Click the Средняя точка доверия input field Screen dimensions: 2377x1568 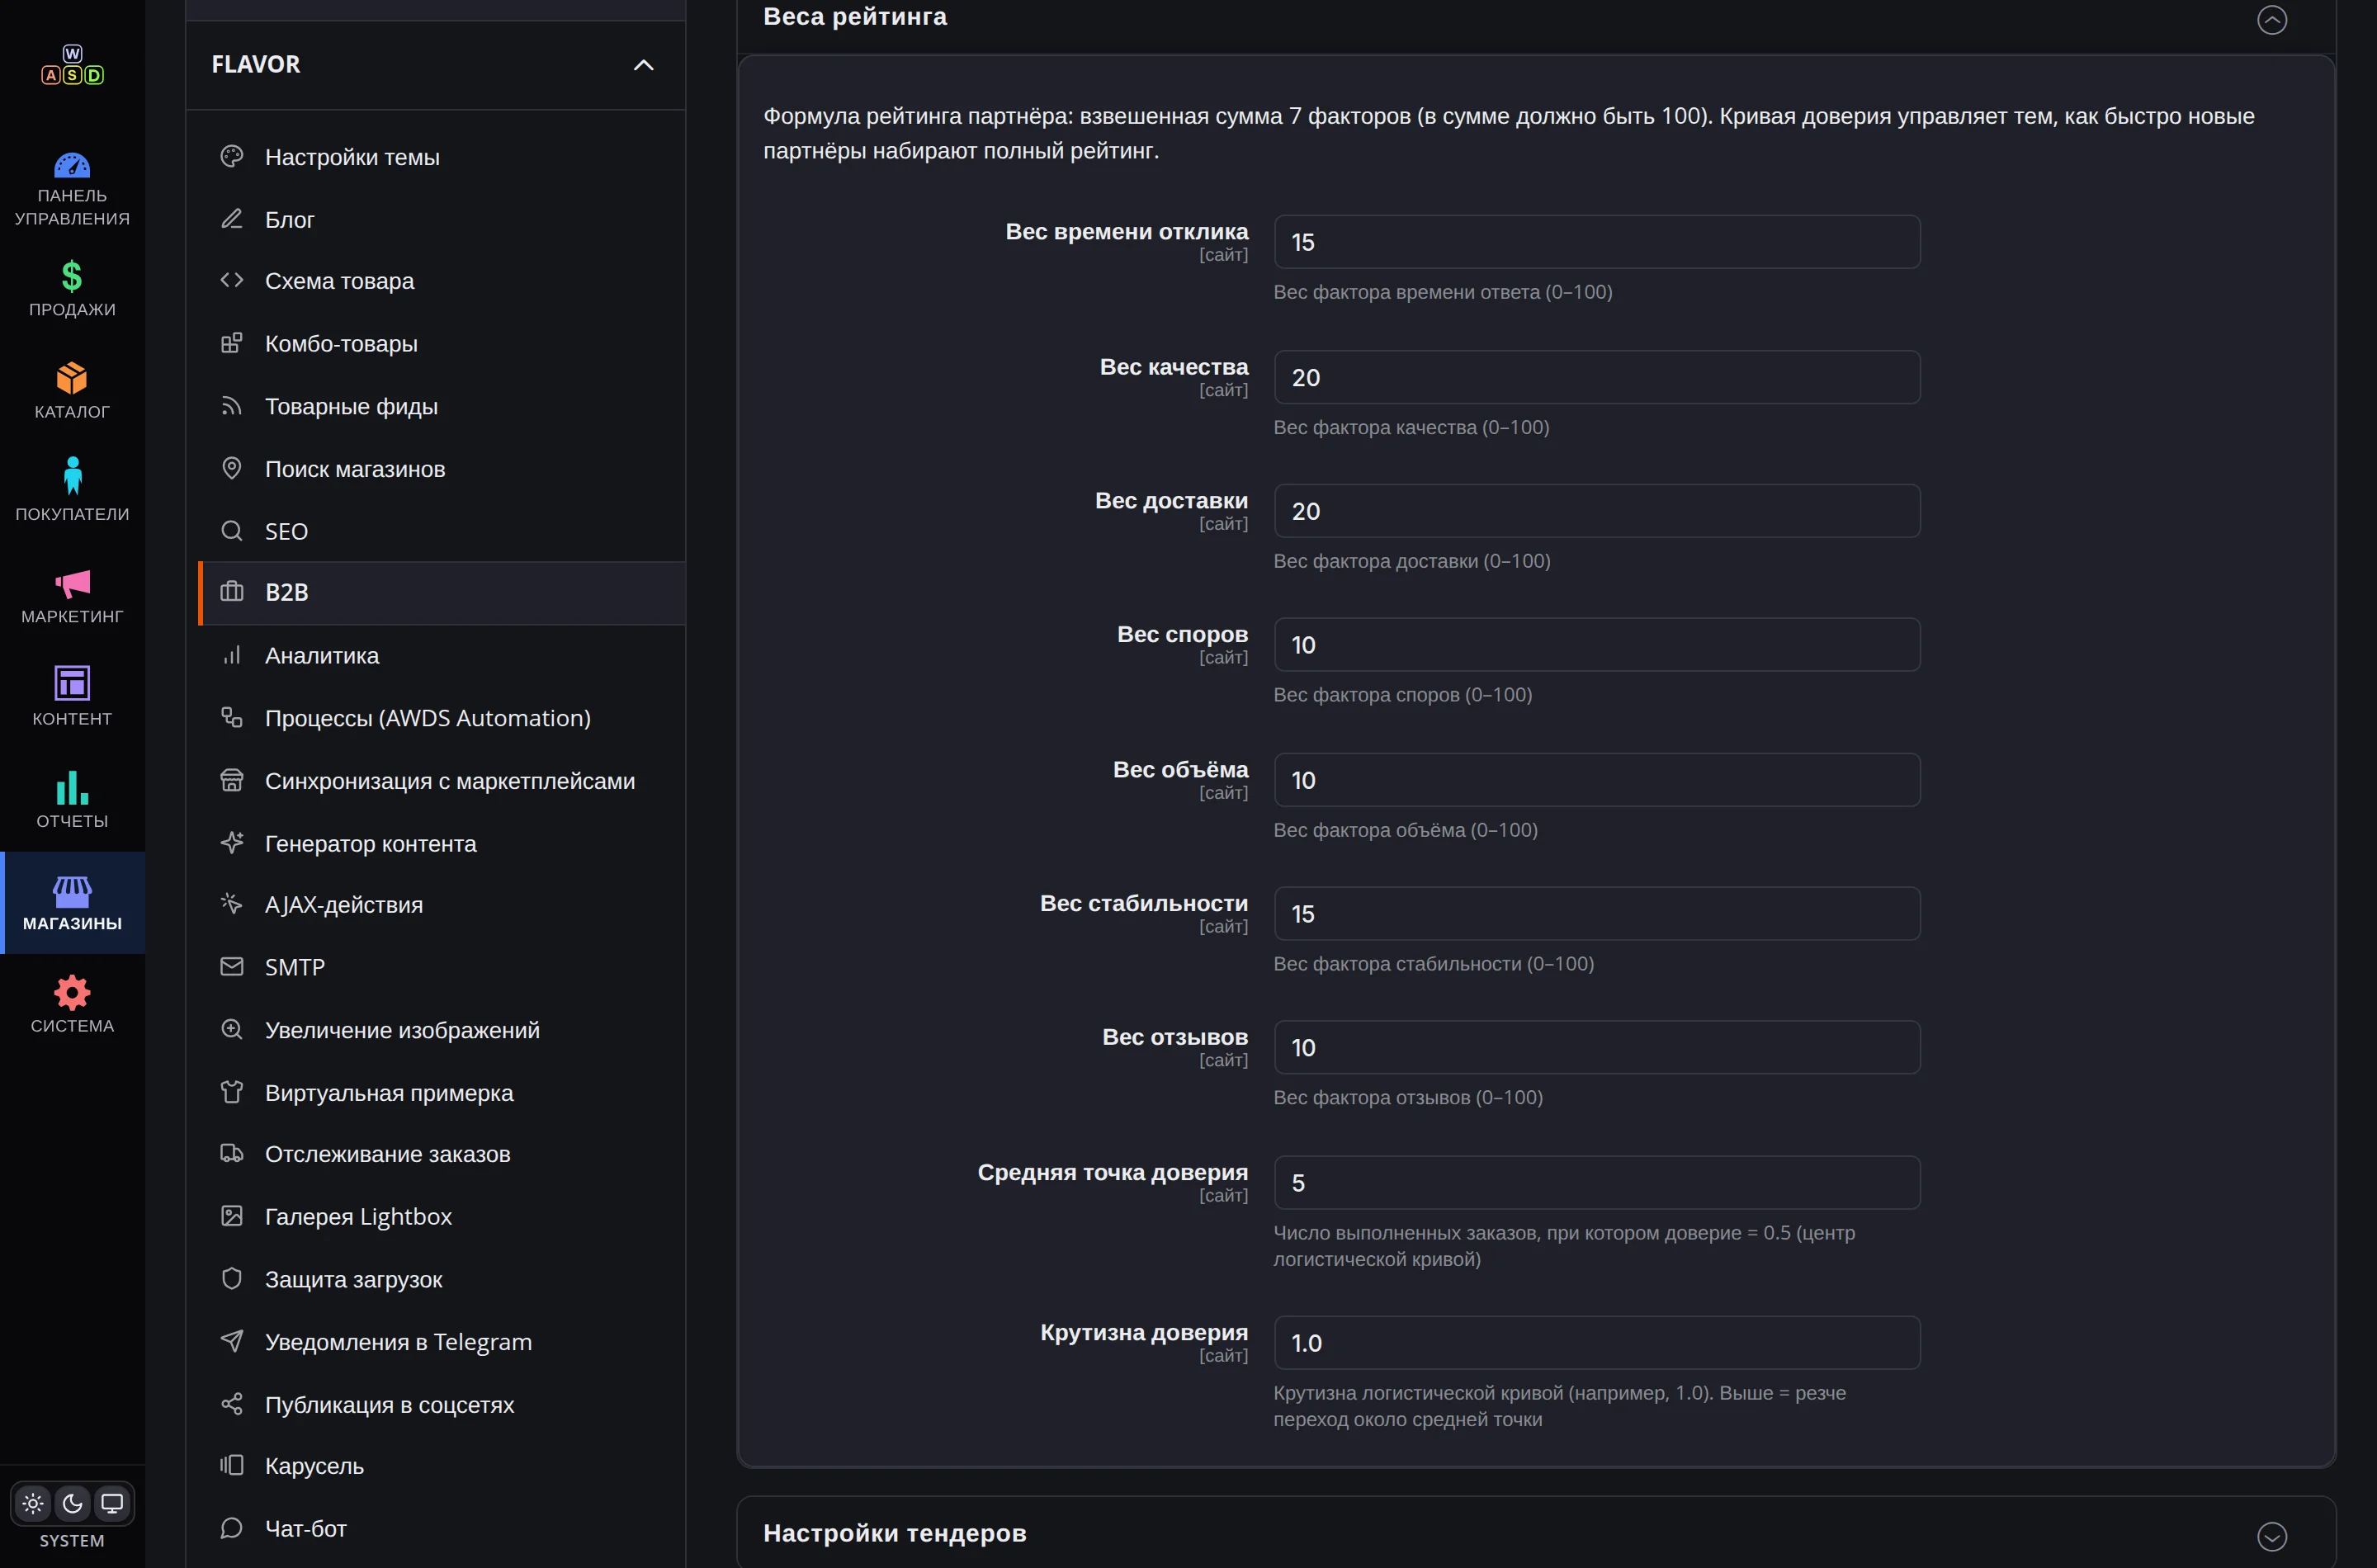1597,1183
